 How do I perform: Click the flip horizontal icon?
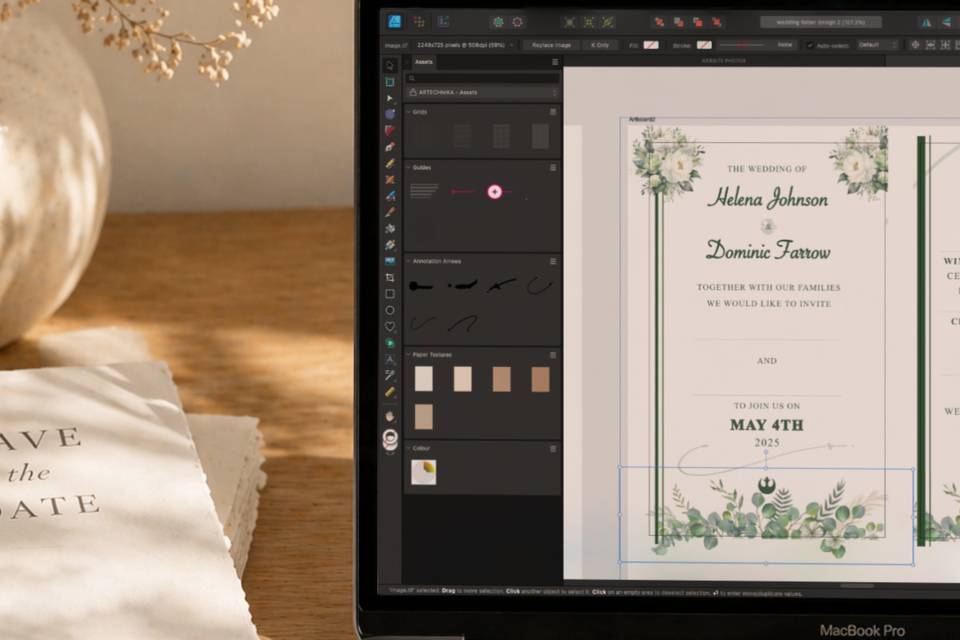click(x=927, y=22)
